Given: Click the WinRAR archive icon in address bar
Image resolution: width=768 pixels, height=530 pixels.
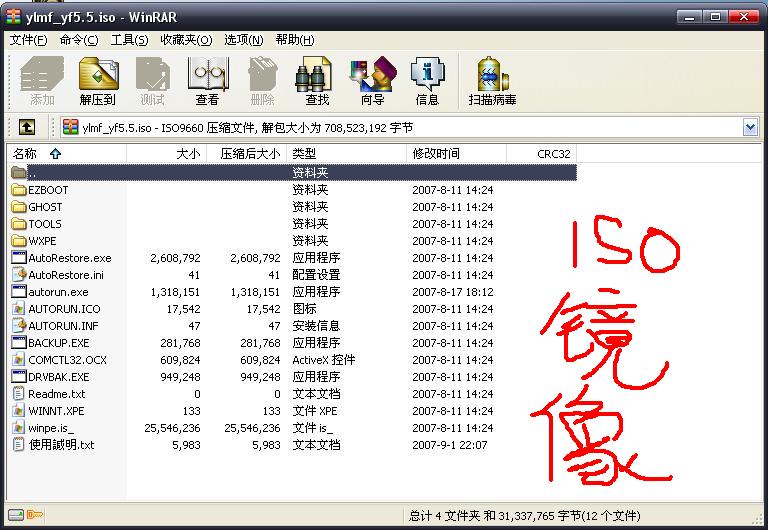Looking at the screenshot, I should (x=71, y=127).
